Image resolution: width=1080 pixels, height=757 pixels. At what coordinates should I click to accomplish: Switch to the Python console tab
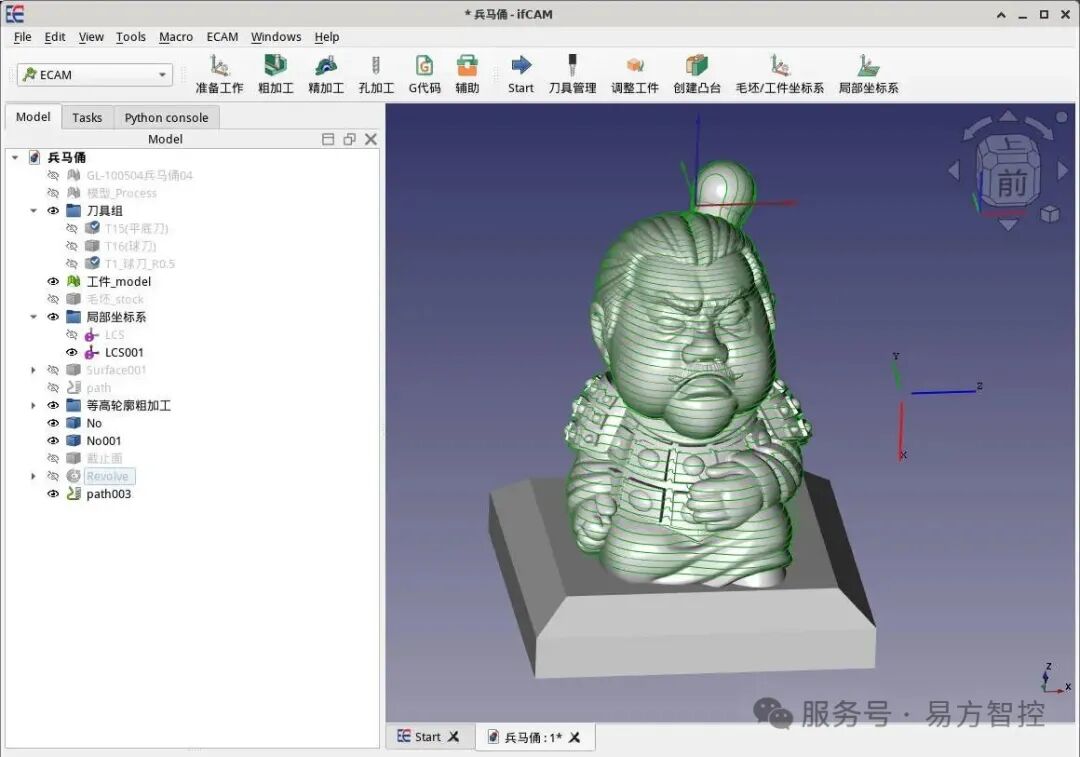pyautogui.click(x=166, y=118)
